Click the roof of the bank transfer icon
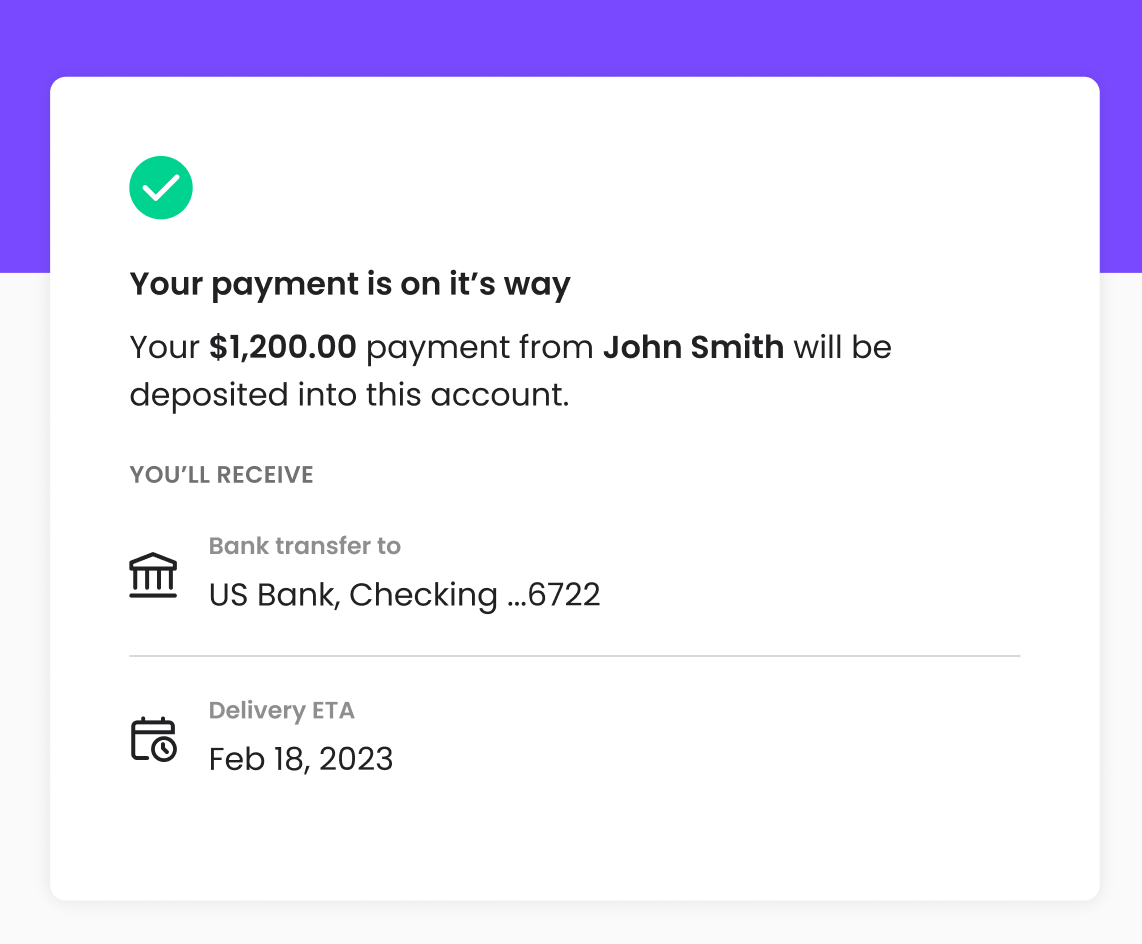 point(152,560)
